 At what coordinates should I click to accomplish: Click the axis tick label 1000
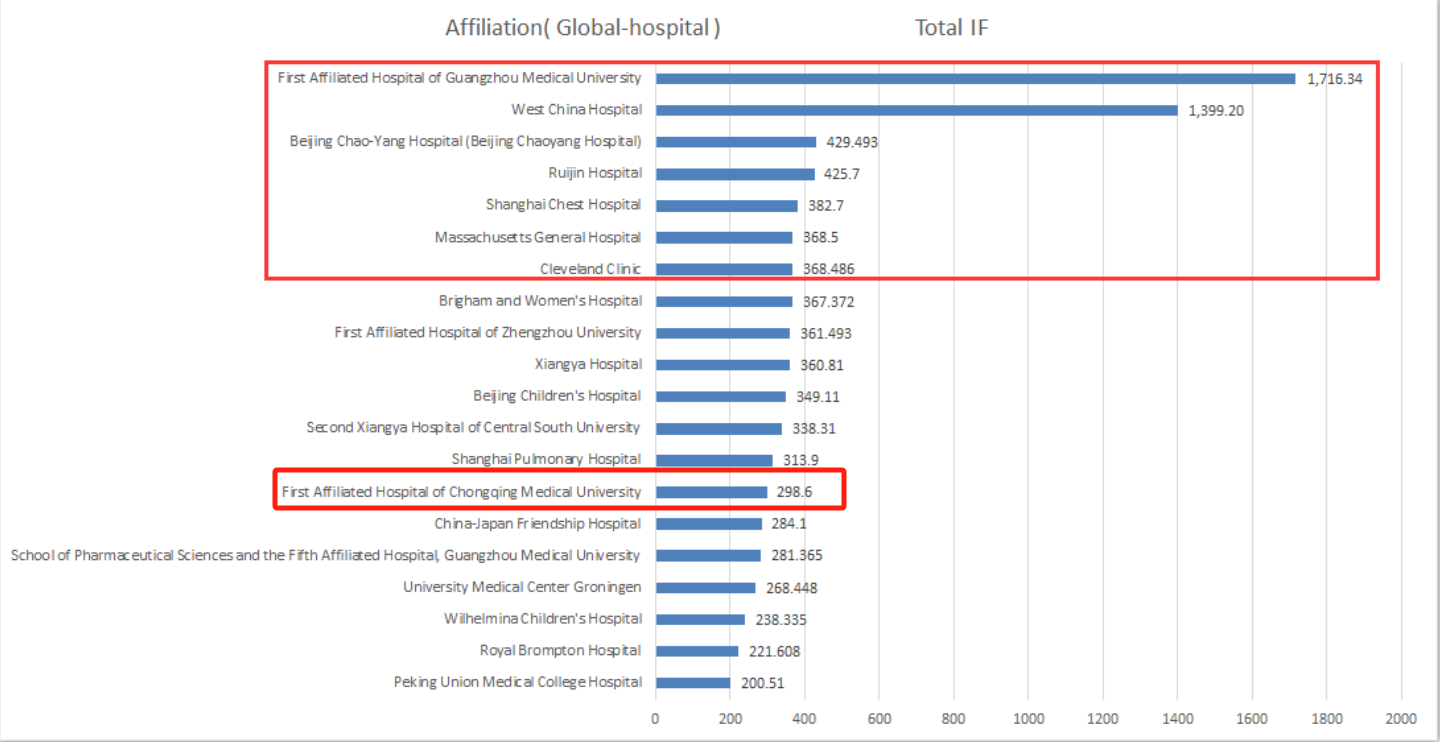coord(1028,718)
